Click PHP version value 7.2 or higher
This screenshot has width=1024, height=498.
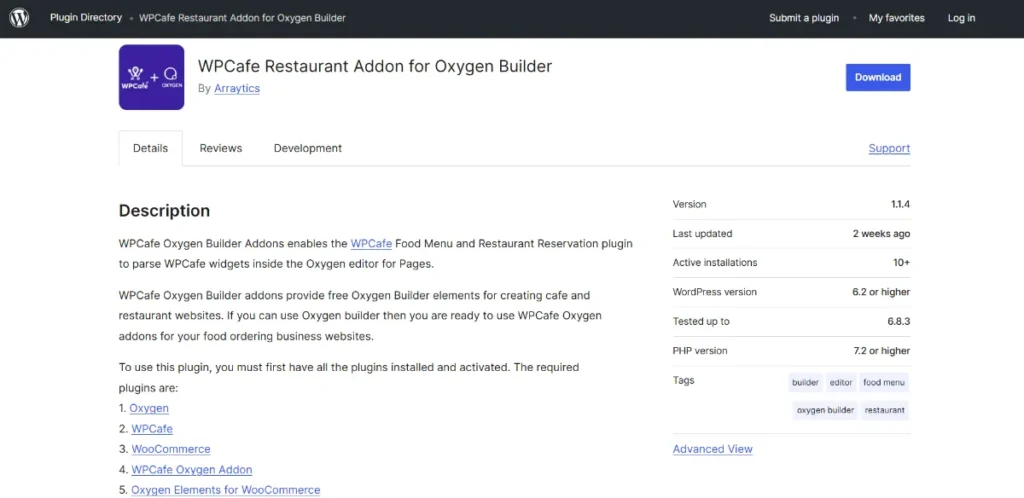[x=882, y=350]
